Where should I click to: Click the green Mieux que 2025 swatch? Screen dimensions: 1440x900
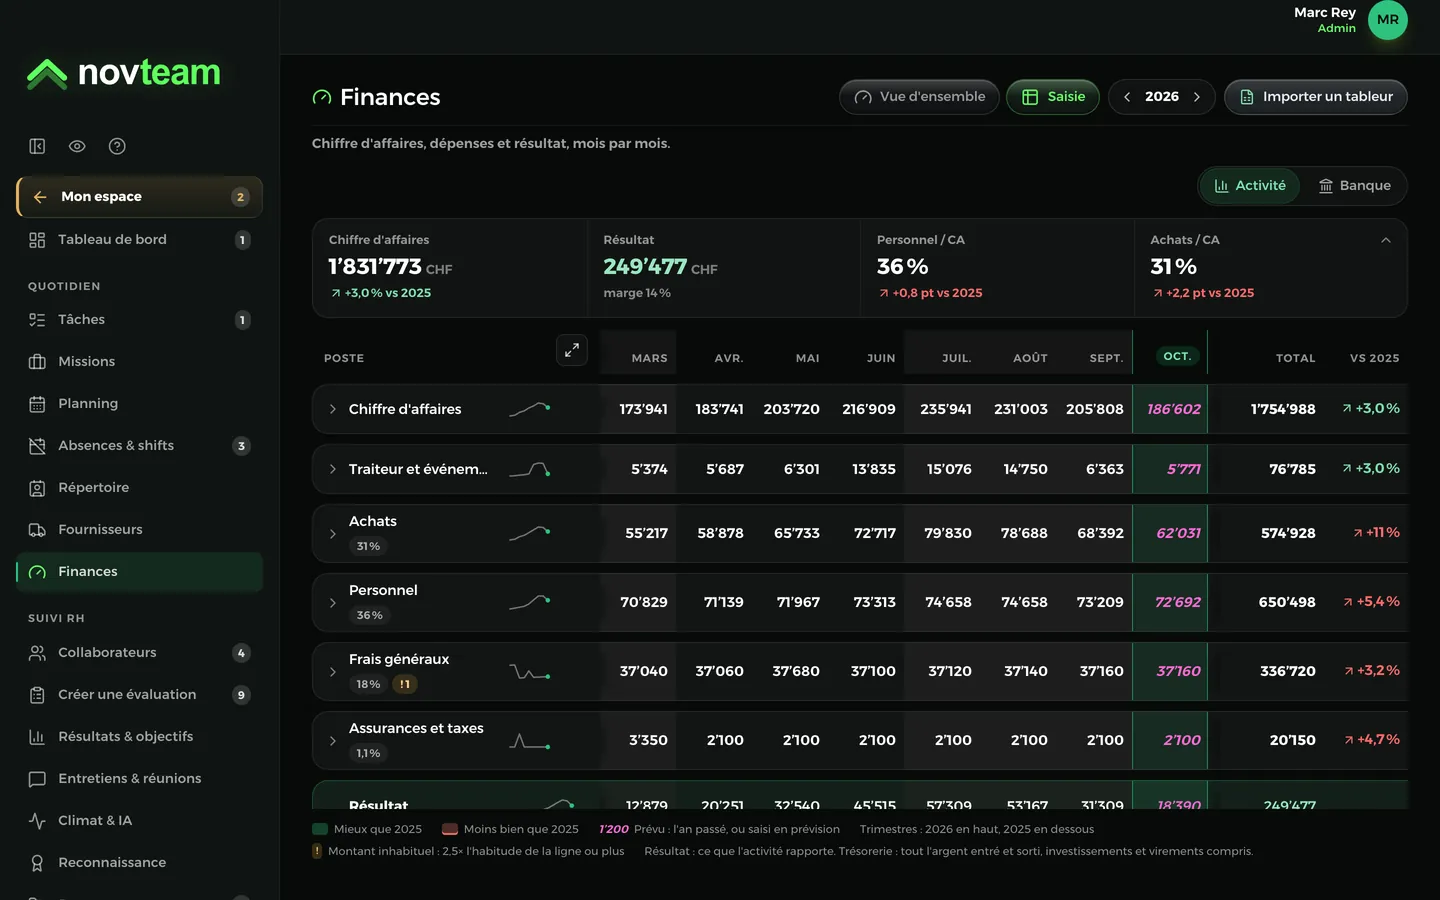pos(320,830)
